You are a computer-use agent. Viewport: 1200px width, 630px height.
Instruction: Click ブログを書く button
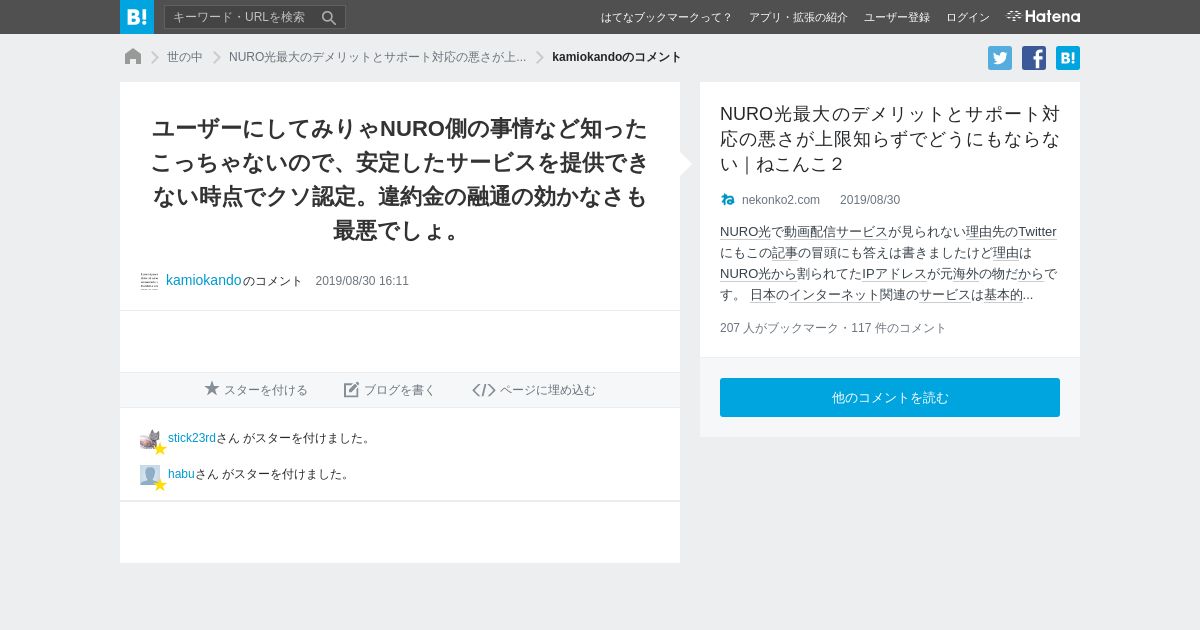click(390, 390)
